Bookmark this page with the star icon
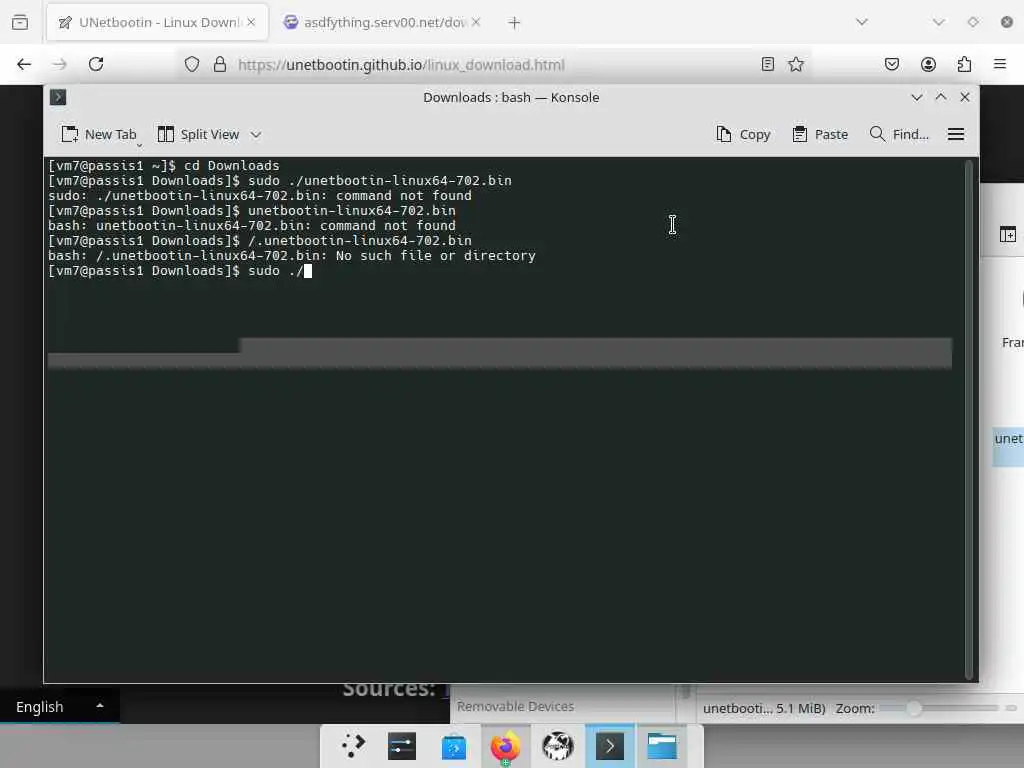 click(795, 64)
